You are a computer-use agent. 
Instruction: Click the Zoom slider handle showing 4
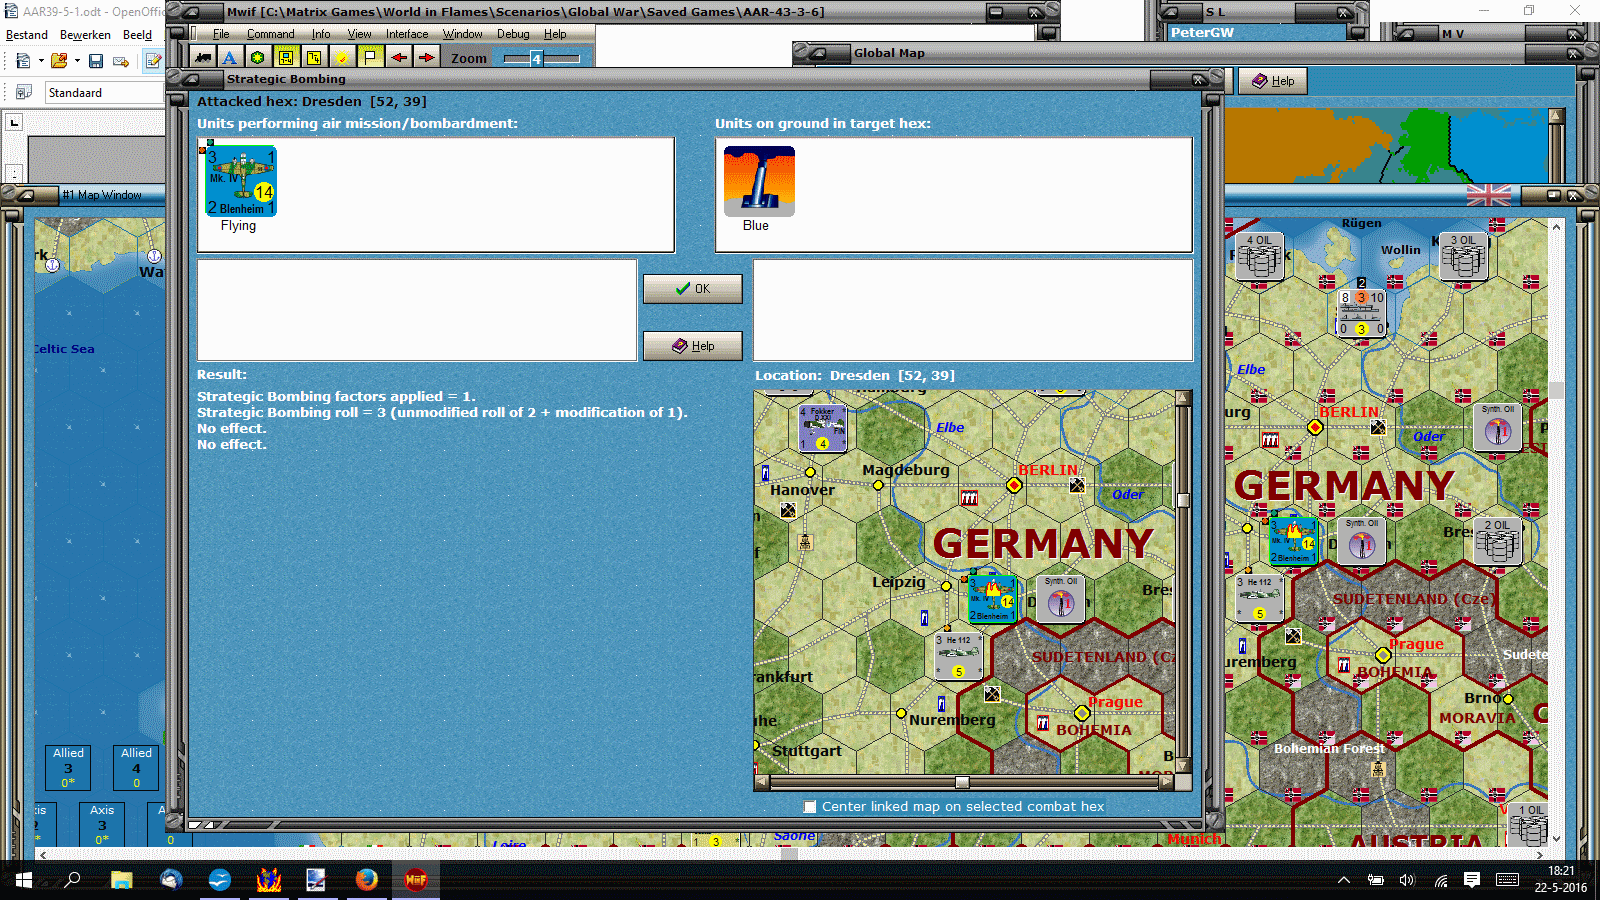tap(537, 58)
